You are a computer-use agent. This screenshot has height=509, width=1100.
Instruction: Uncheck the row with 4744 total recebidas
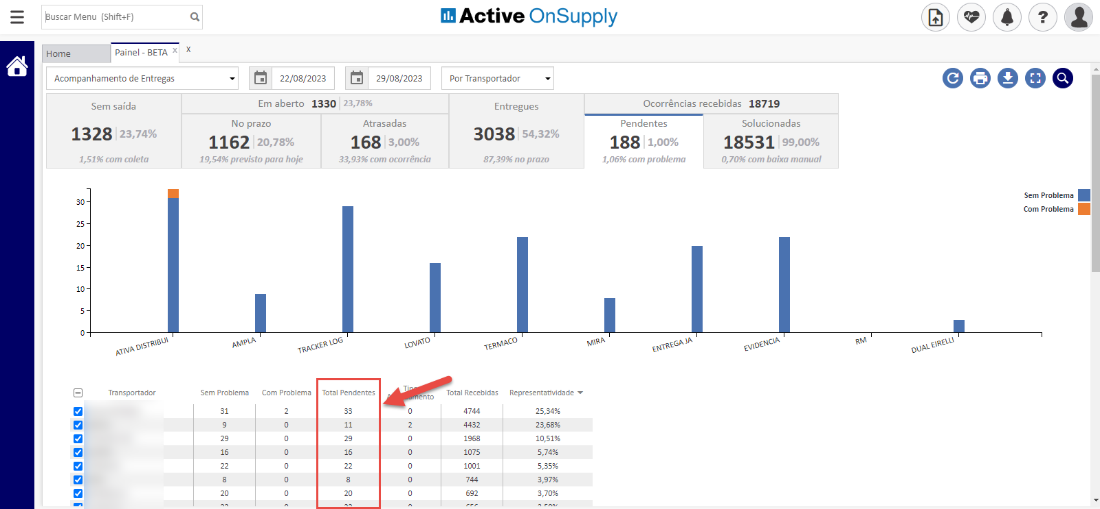click(x=78, y=412)
